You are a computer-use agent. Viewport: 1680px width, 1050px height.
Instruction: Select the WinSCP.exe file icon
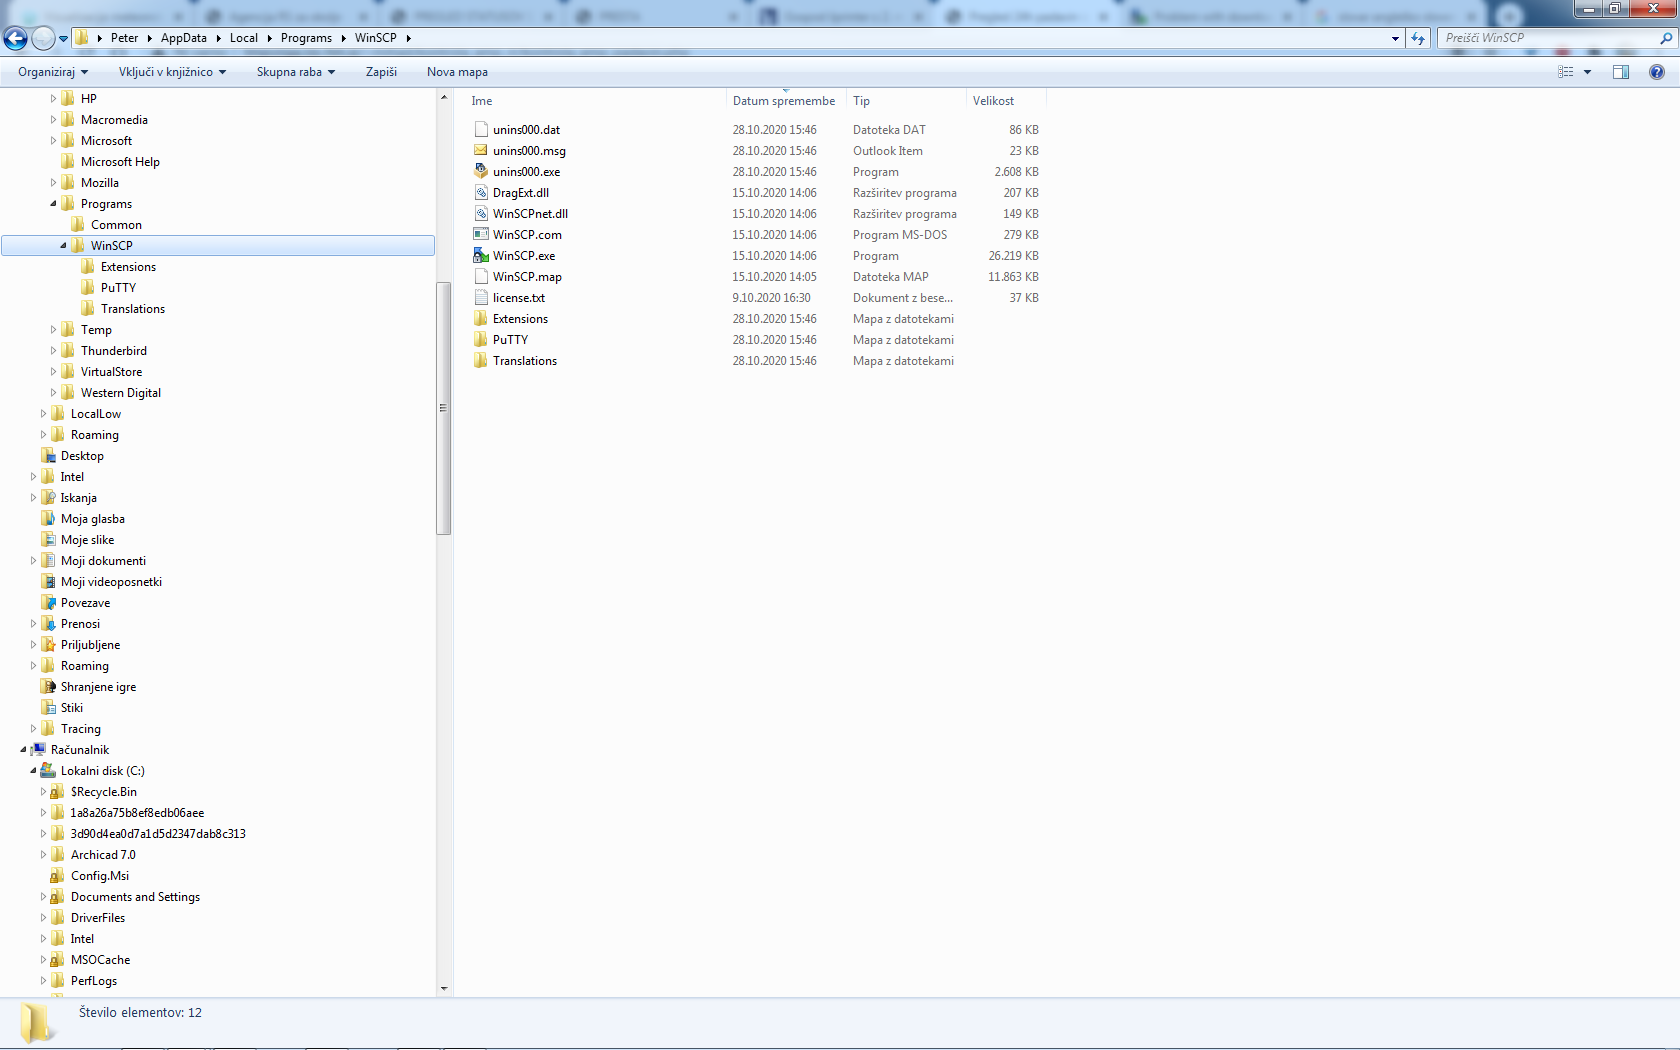point(481,256)
